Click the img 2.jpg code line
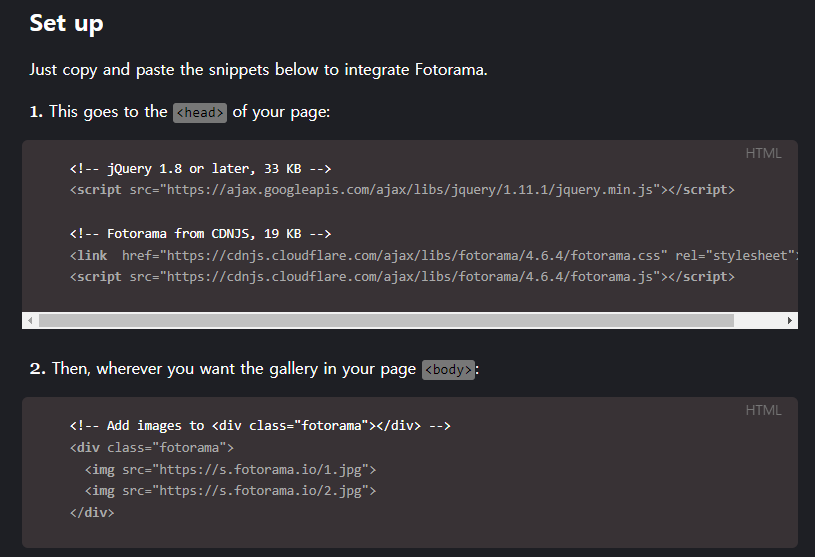Viewport: 815px width, 557px height. click(230, 491)
